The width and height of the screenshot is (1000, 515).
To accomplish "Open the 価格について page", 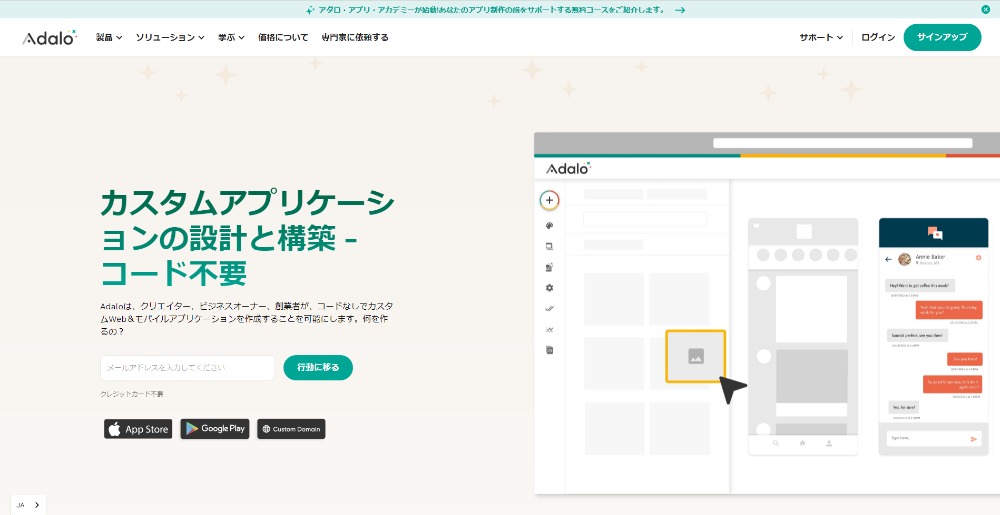I will (283, 38).
